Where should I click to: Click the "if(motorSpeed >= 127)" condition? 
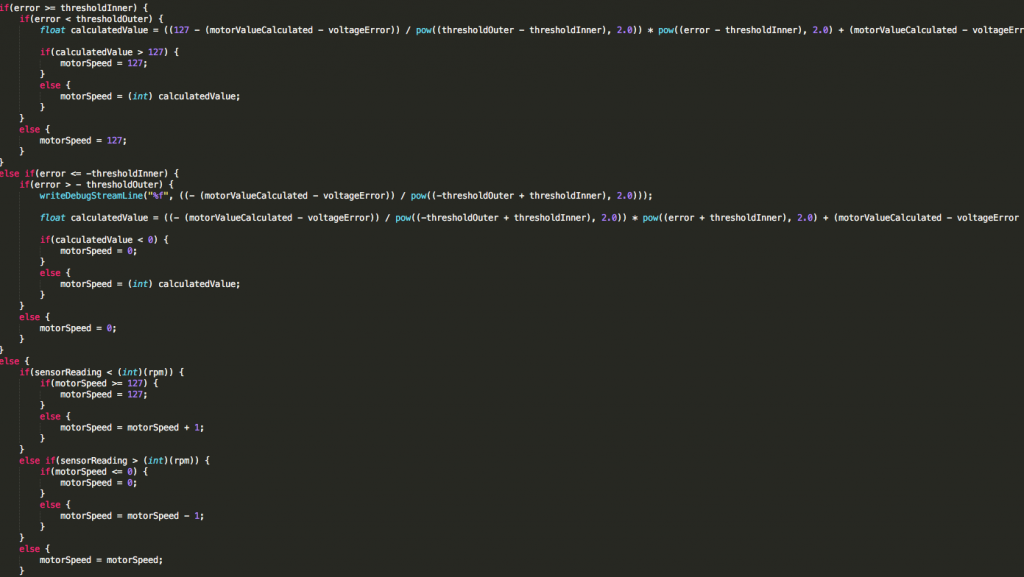100,383
